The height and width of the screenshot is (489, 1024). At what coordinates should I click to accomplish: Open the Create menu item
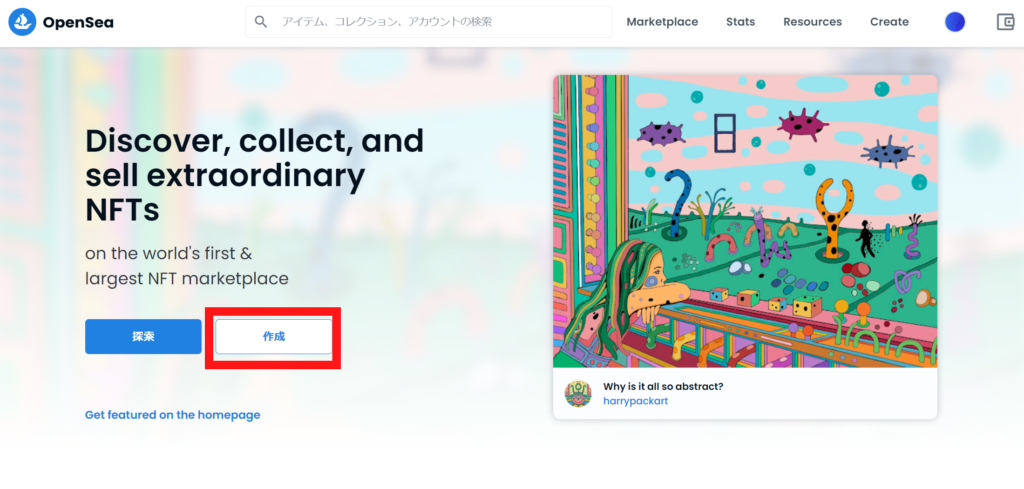[889, 22]
